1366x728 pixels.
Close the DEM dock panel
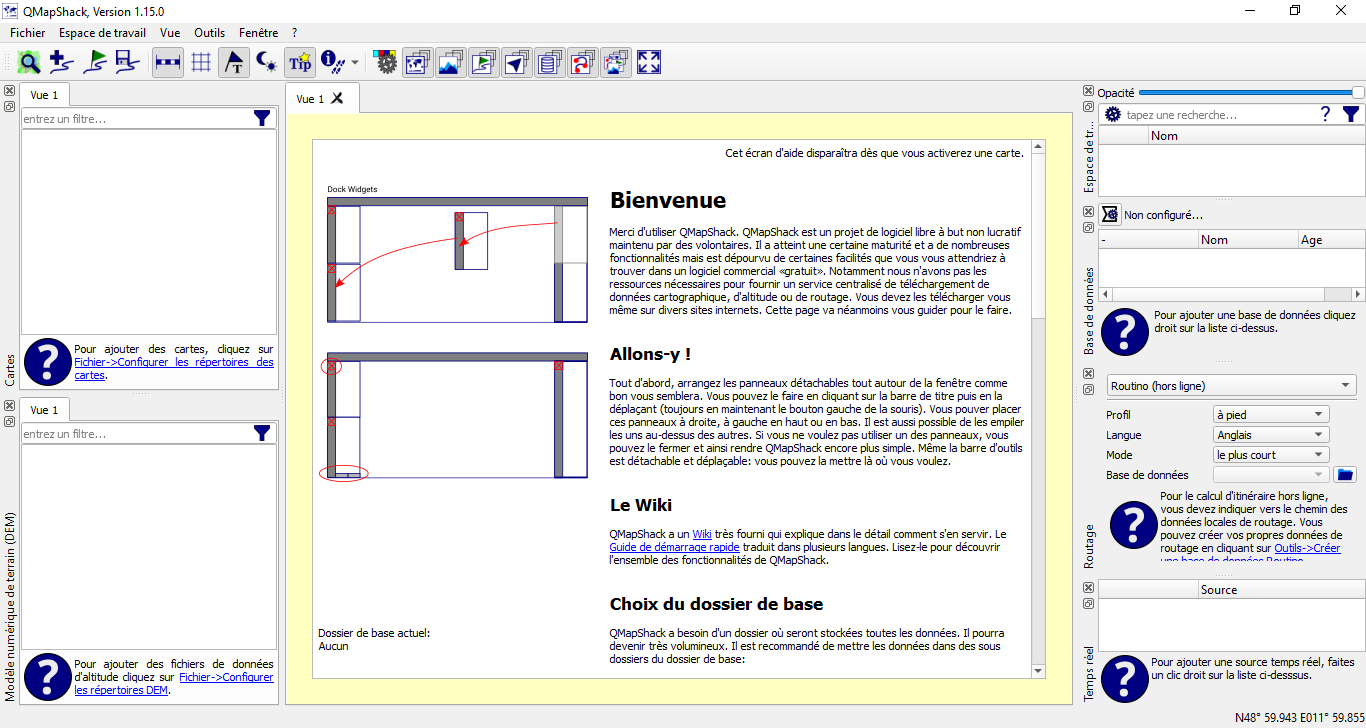9,406
